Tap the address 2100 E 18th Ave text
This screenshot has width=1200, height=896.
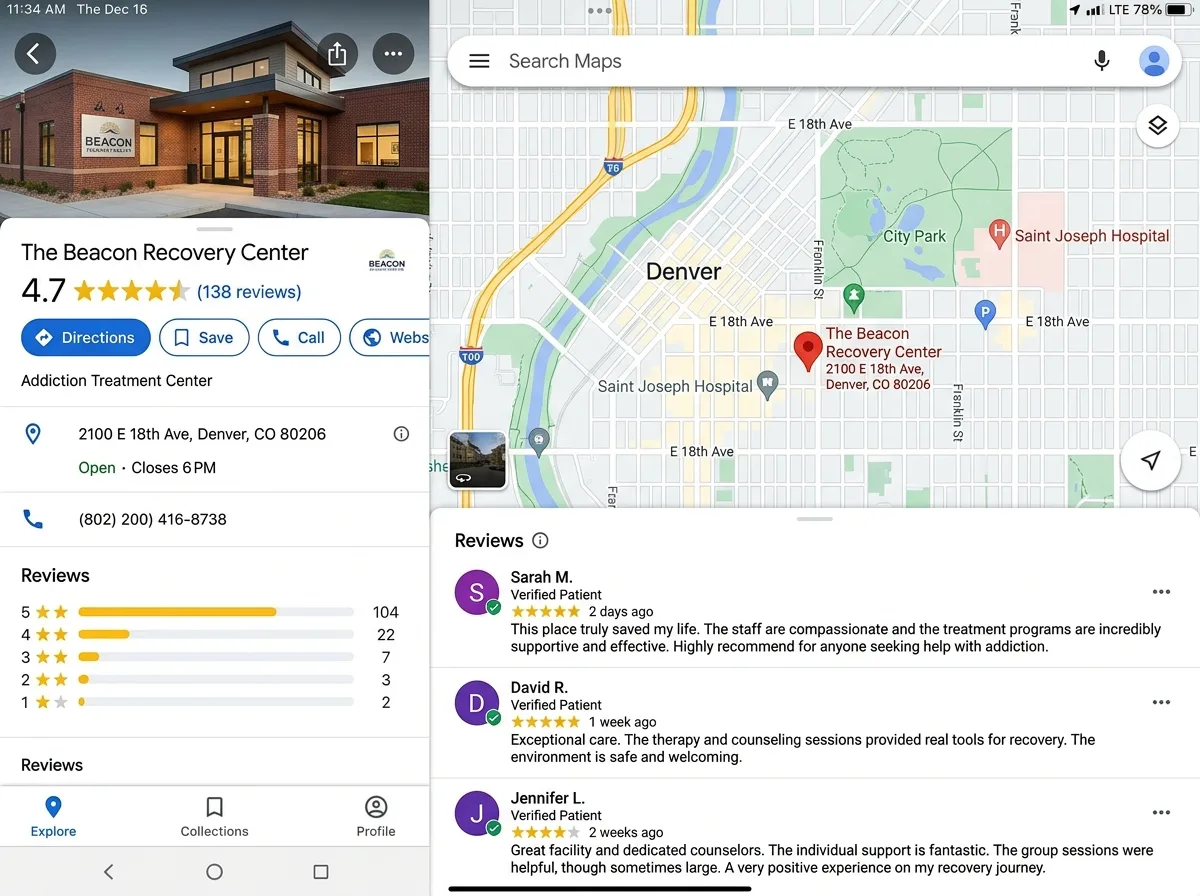point(202,434)
